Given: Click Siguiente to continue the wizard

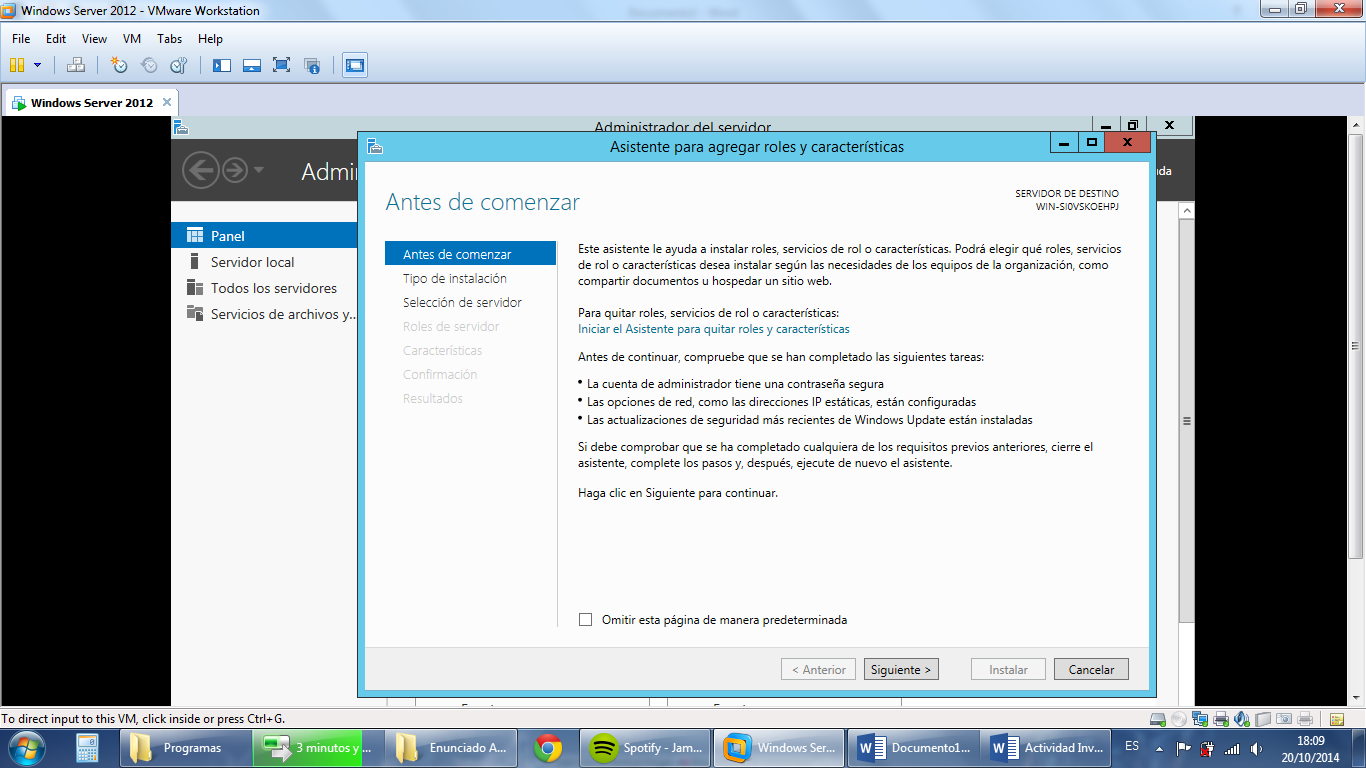Looking at the screenshot, I should pyautogui.click(x=901, y=669).
